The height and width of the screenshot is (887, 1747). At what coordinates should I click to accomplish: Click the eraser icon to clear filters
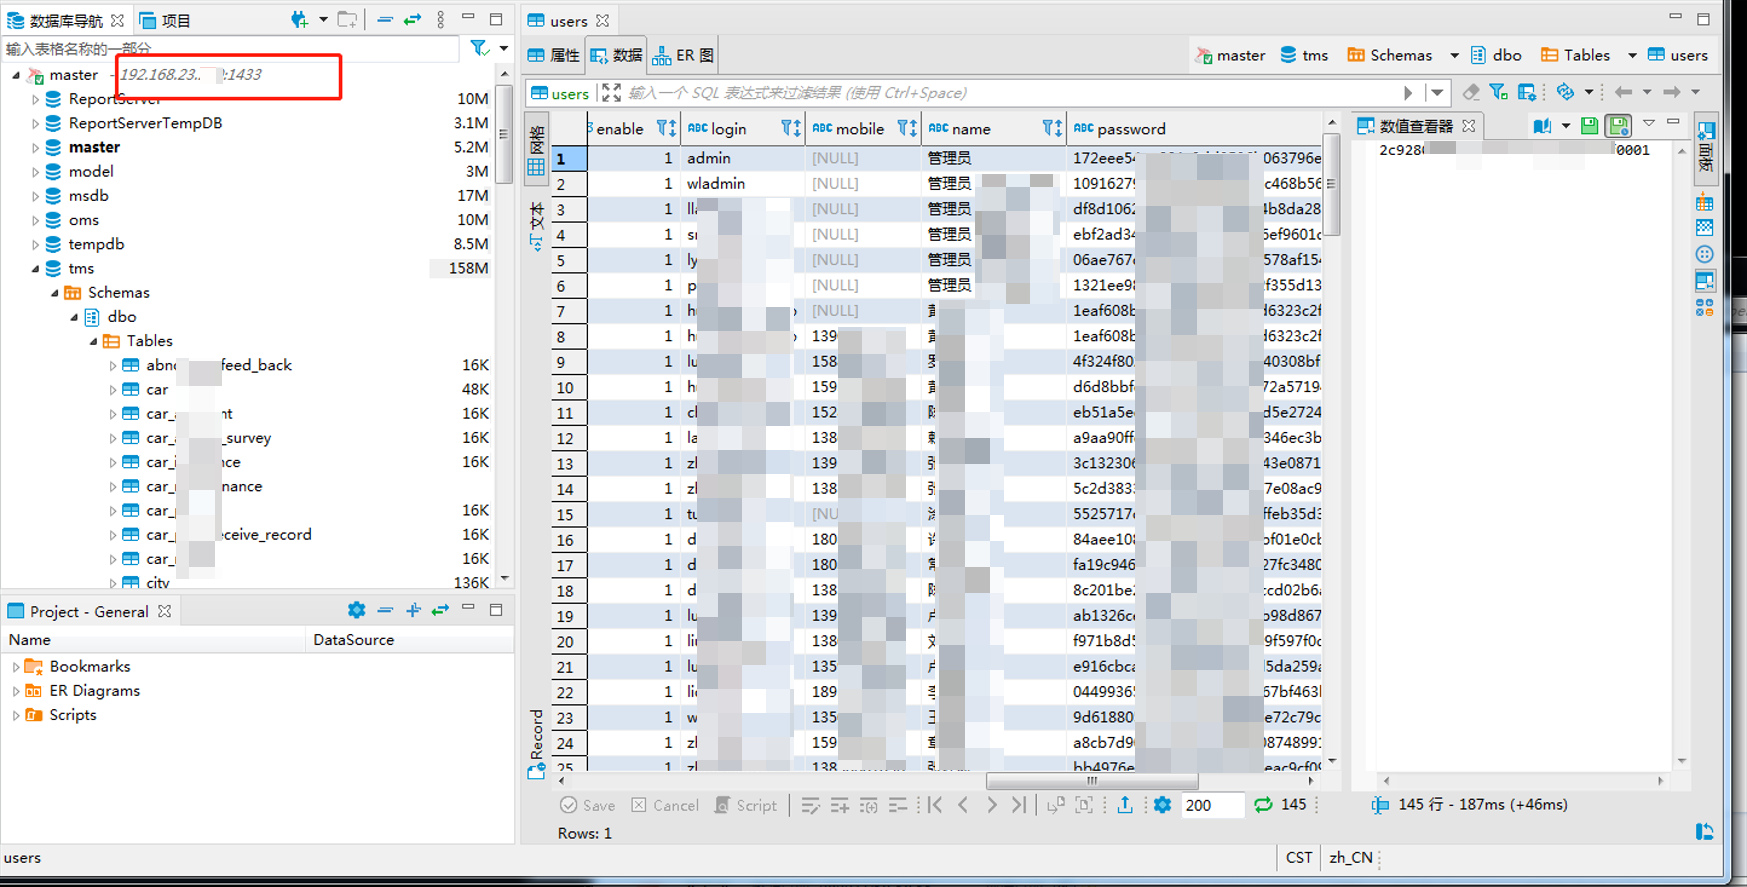pyautogui.click(x=1470, y=92)
